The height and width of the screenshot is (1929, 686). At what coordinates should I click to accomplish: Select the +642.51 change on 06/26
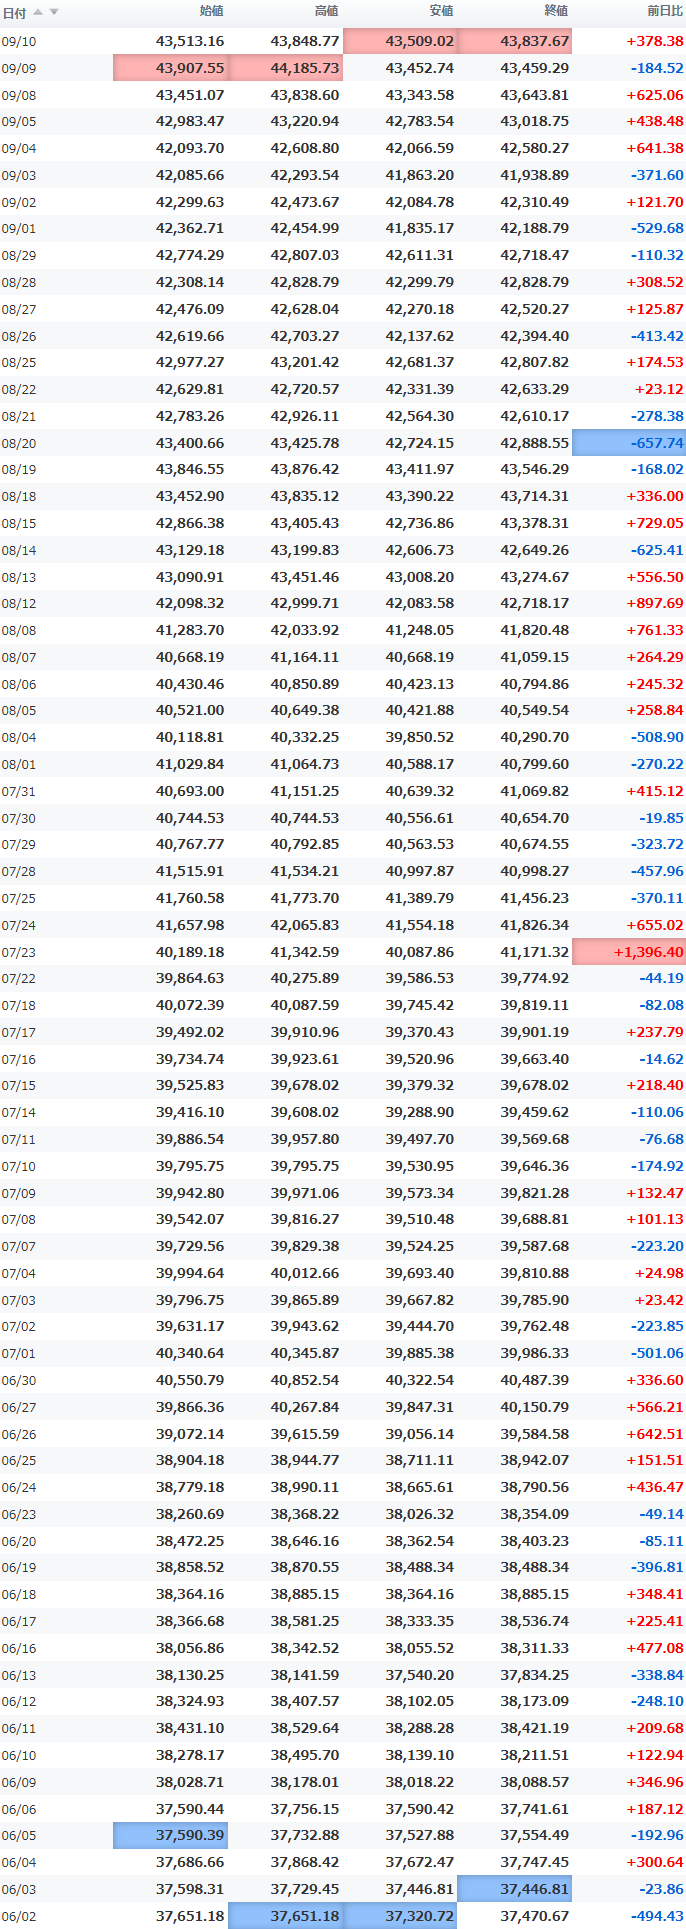pyautogui.click(x=655, y=1434)
